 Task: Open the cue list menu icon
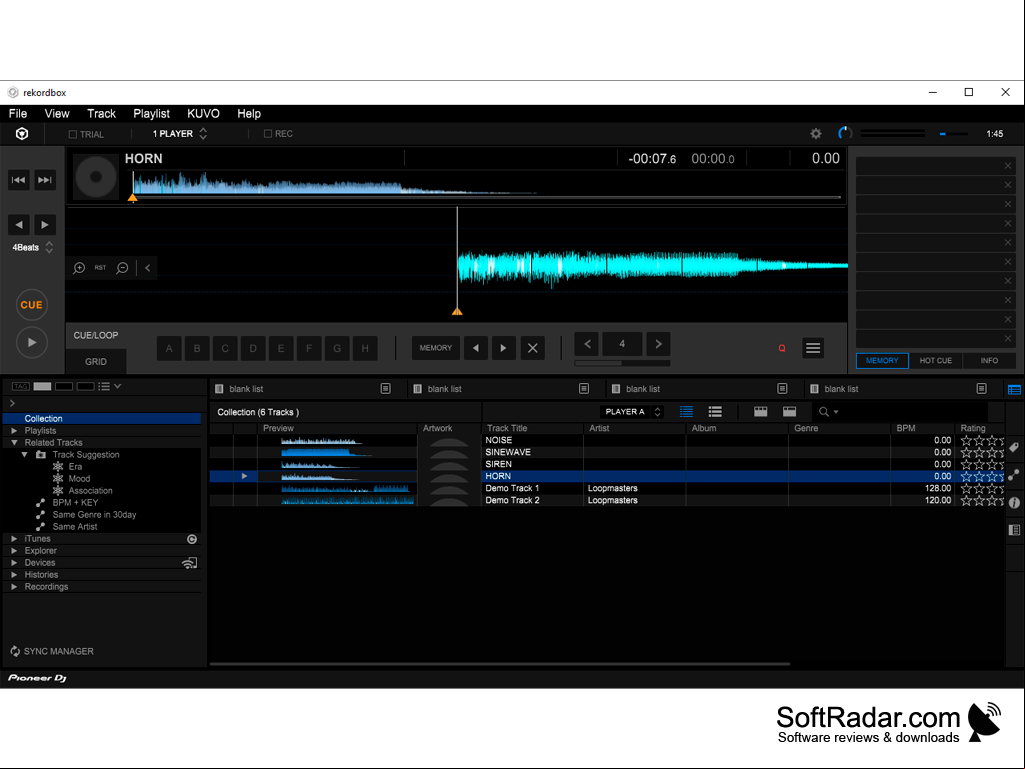813,348
